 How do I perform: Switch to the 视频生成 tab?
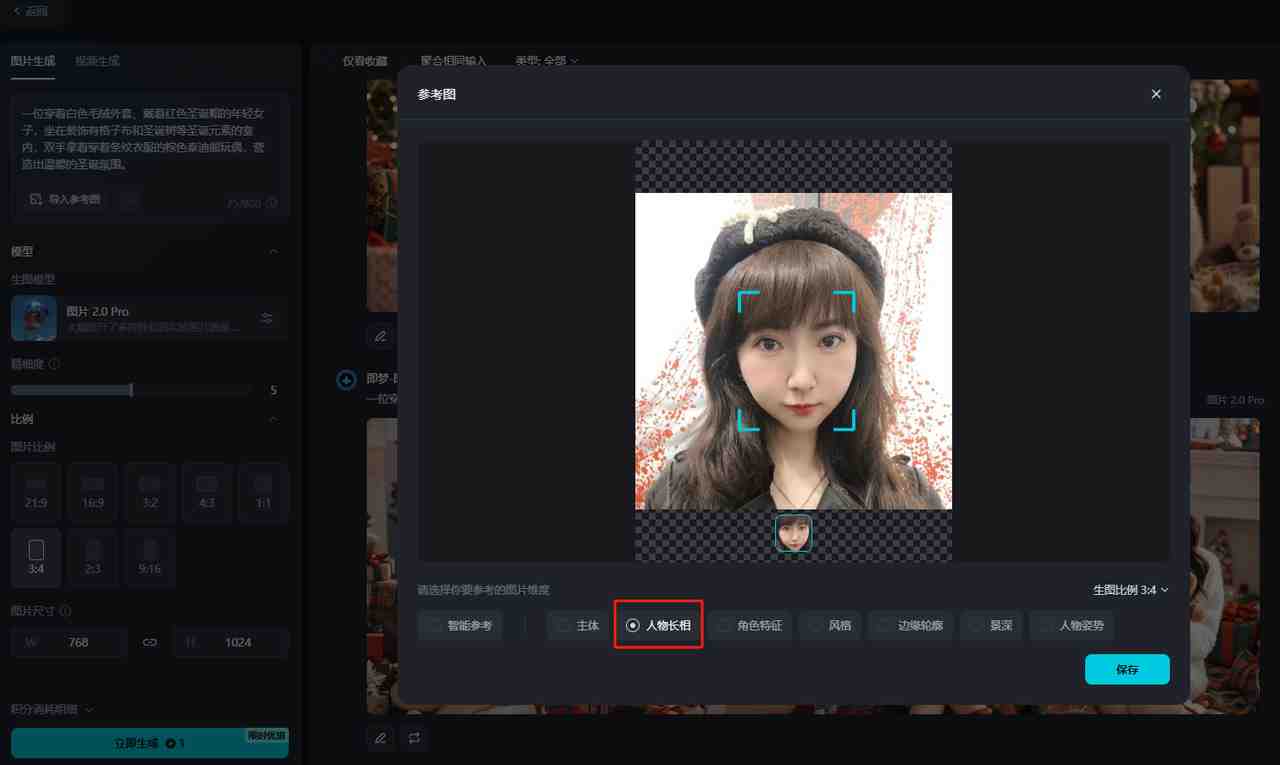[x=98, y=61]
